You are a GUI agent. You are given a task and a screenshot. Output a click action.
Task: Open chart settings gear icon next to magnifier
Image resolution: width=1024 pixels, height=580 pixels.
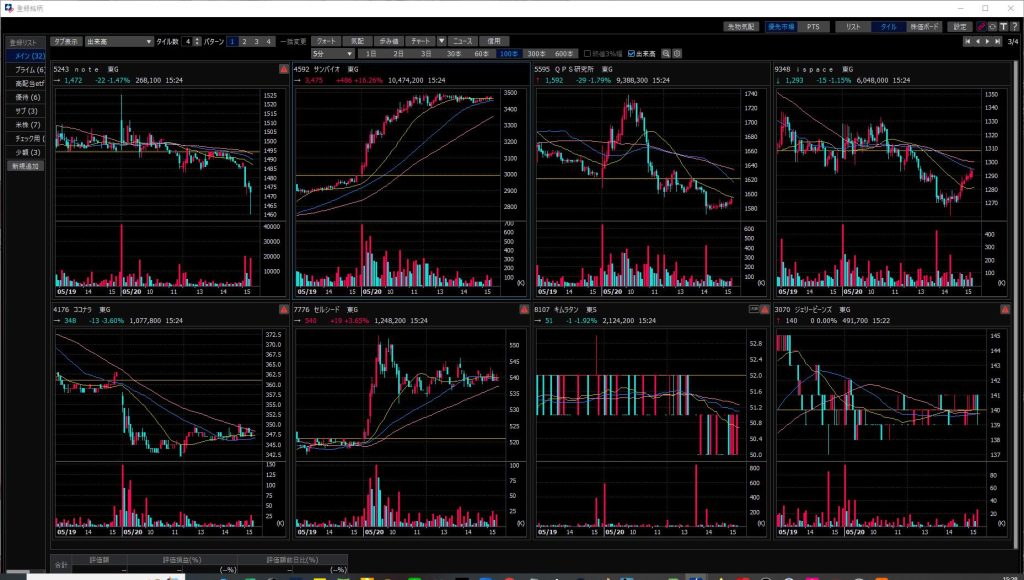[x=678, y=53]
